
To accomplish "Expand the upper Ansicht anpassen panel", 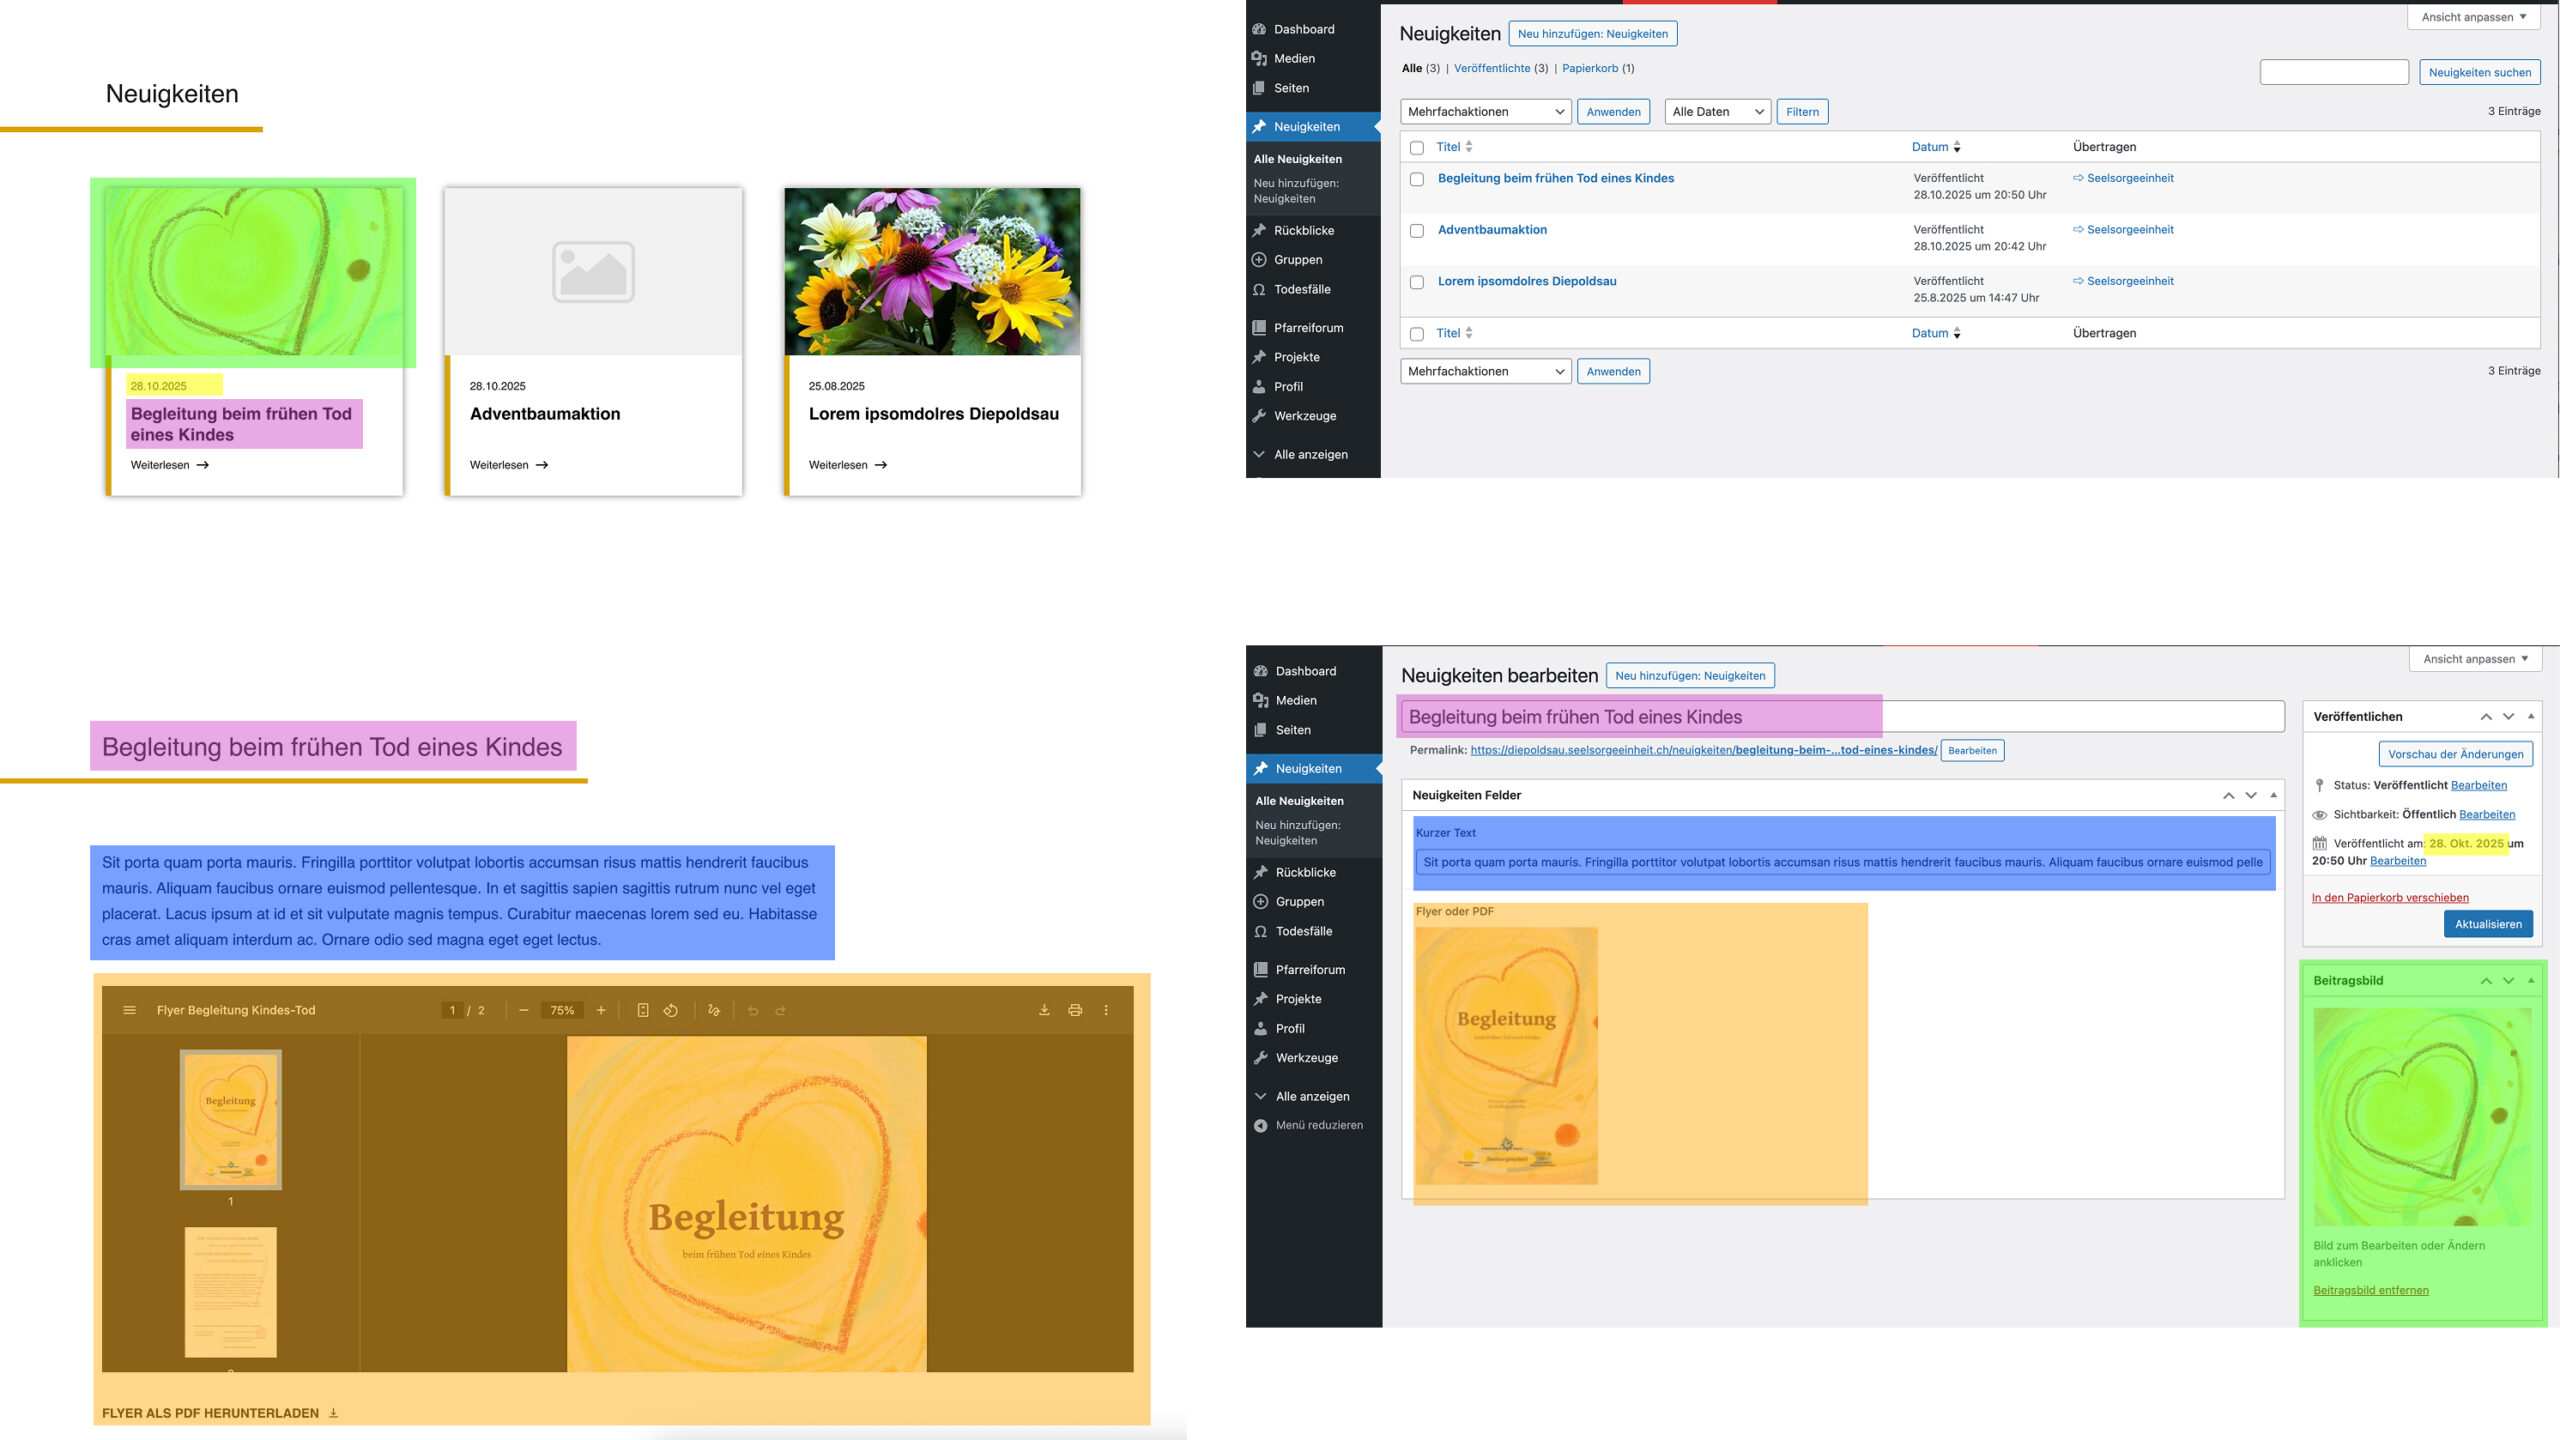I will click(2473, 17).
